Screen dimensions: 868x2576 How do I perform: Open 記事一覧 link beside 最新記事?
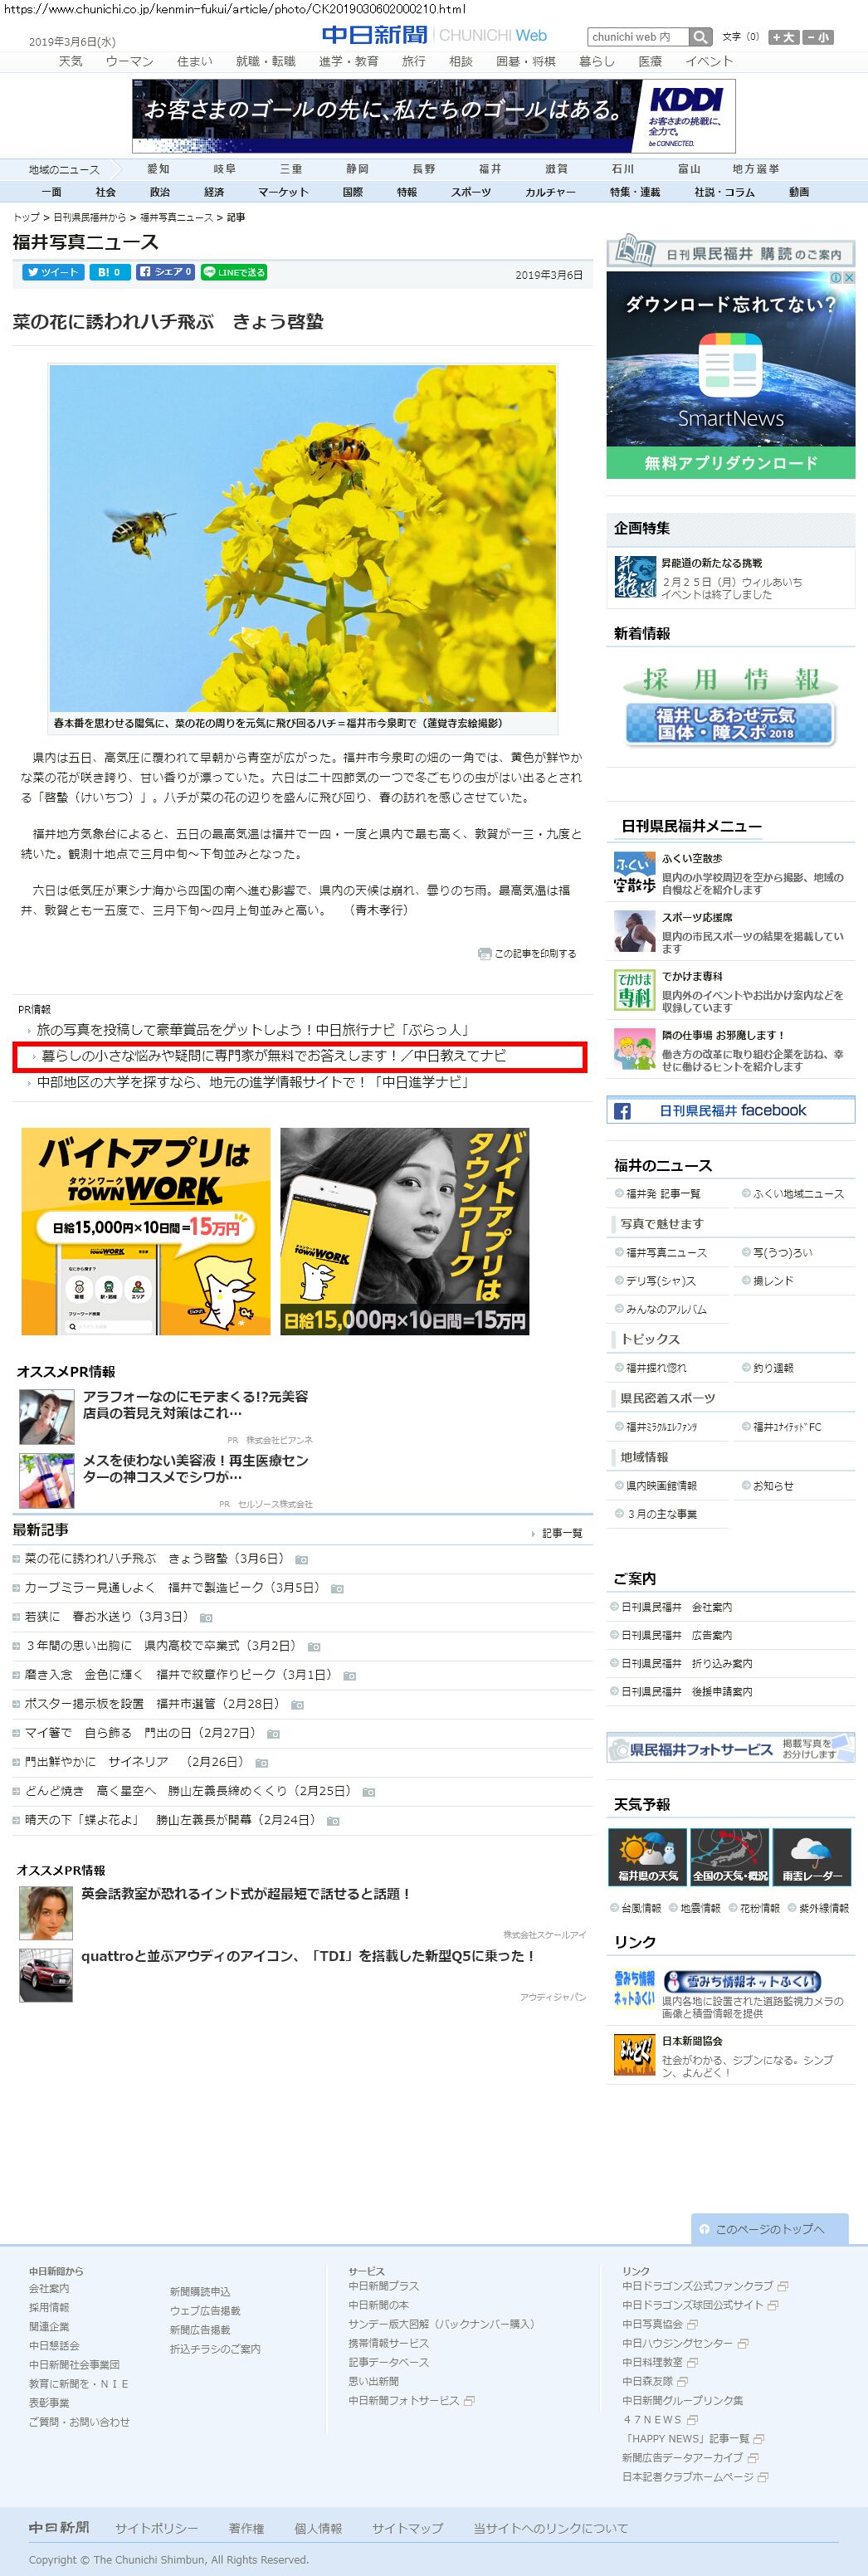(x=561, y=1533)
